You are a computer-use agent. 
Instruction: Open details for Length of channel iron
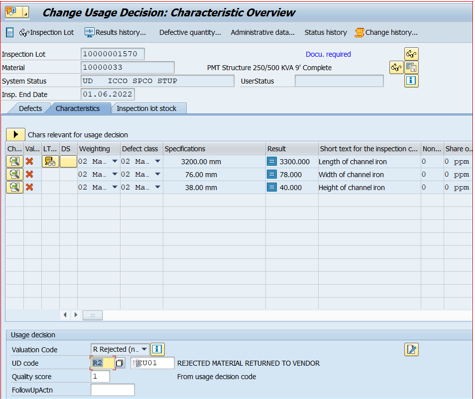(15, 162)
